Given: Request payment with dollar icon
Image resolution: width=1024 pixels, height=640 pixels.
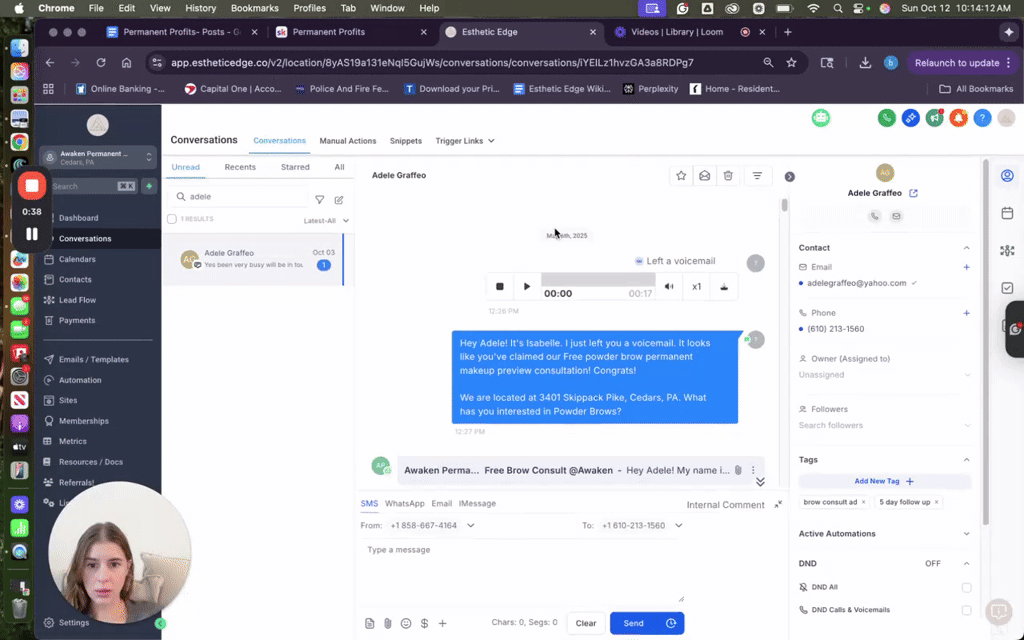Looking at the screenshot, I should pyautogui.click(x=424, y=624).
